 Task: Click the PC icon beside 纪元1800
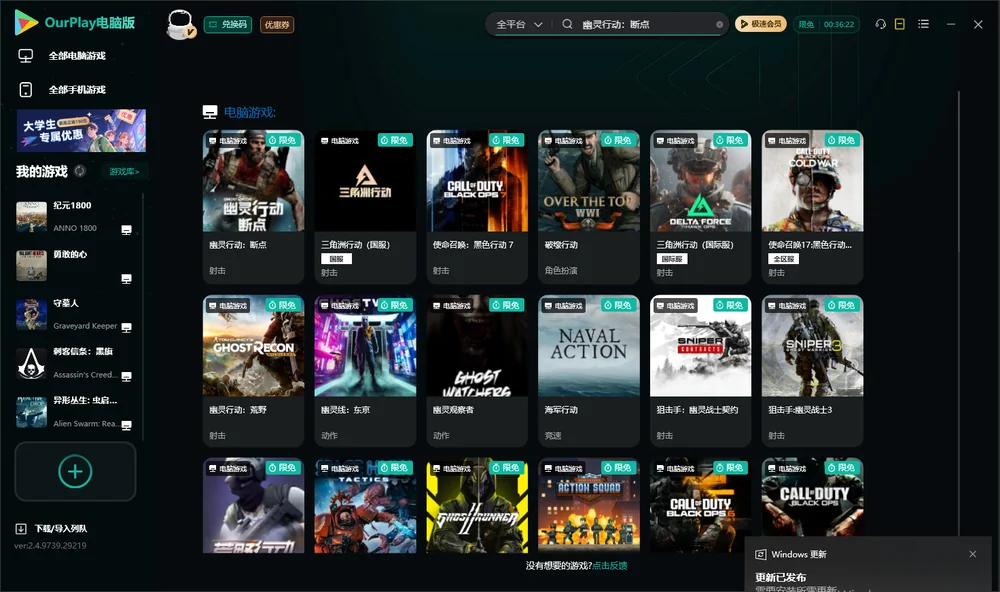click(x=126, y=230)
